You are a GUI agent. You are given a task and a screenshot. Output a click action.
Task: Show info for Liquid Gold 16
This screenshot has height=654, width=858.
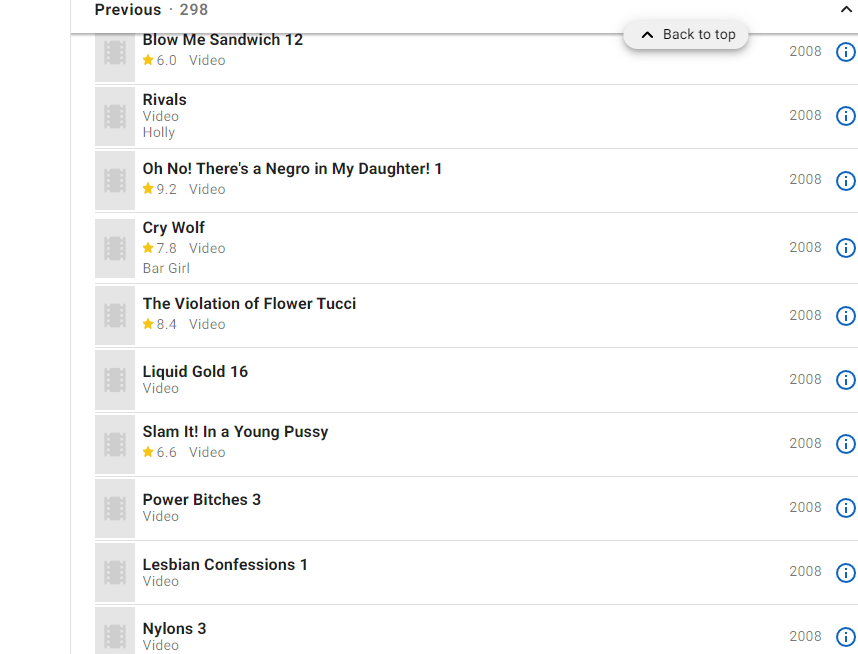[x=845, y=380]
